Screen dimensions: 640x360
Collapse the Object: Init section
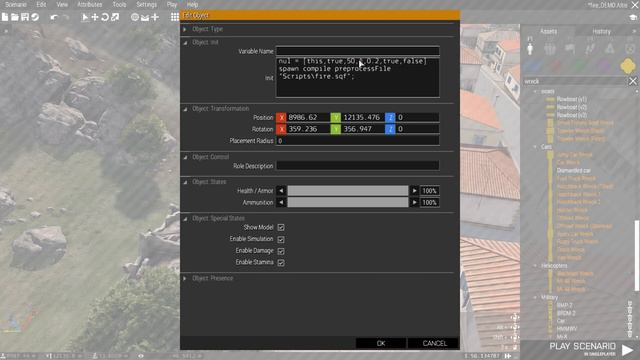[185, 42]
